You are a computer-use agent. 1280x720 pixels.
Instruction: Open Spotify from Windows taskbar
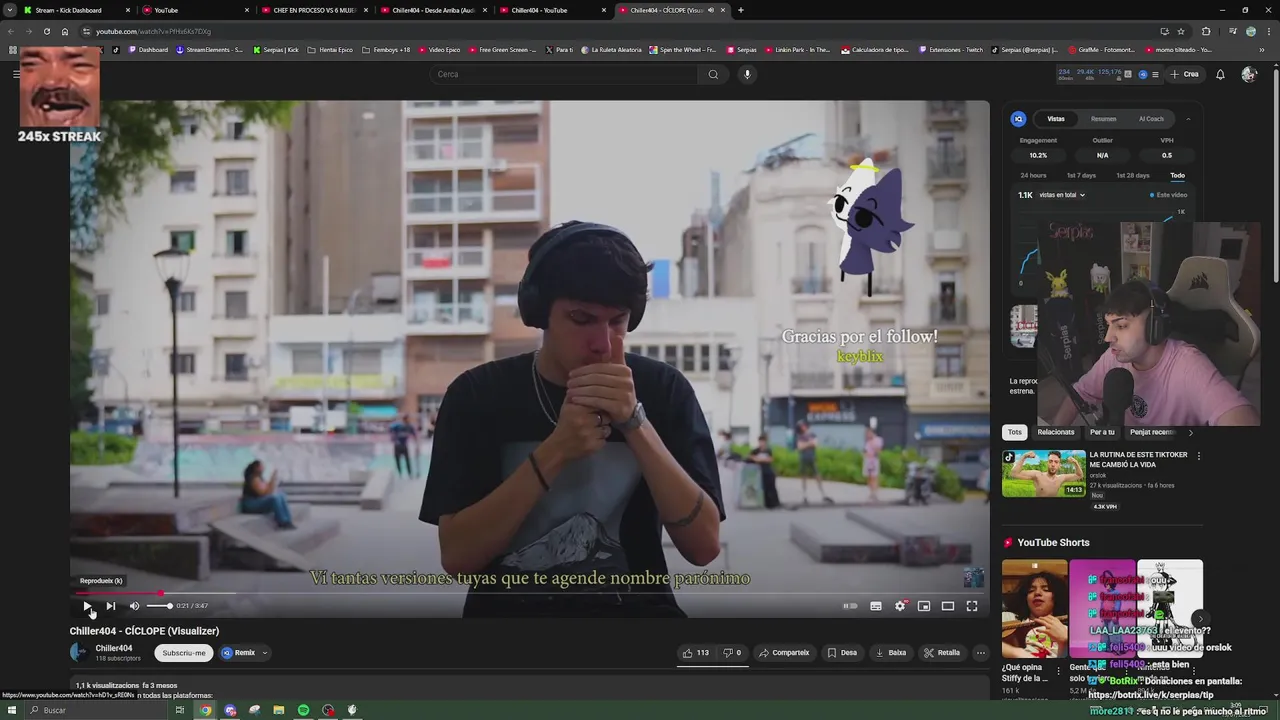pos(303,710)
